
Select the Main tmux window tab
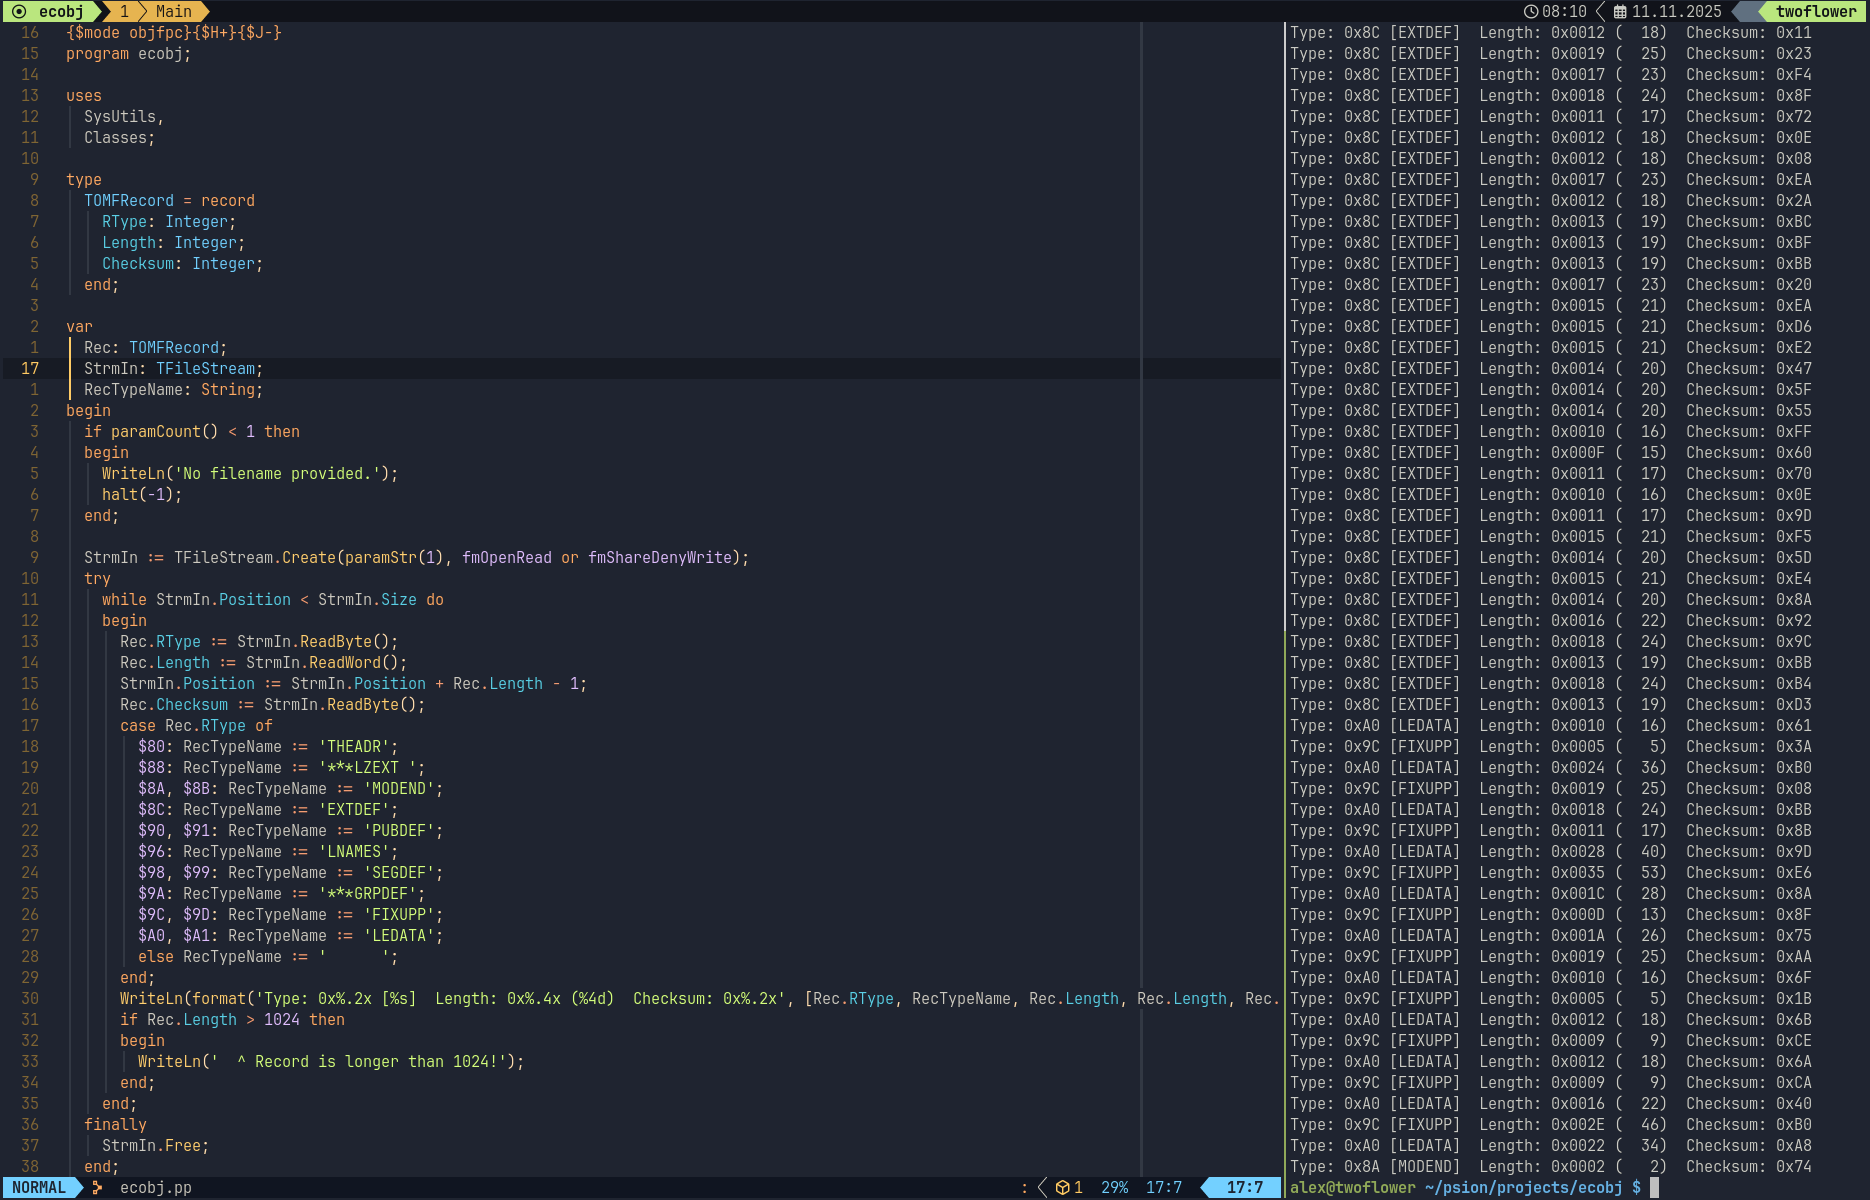pos(173,11)
